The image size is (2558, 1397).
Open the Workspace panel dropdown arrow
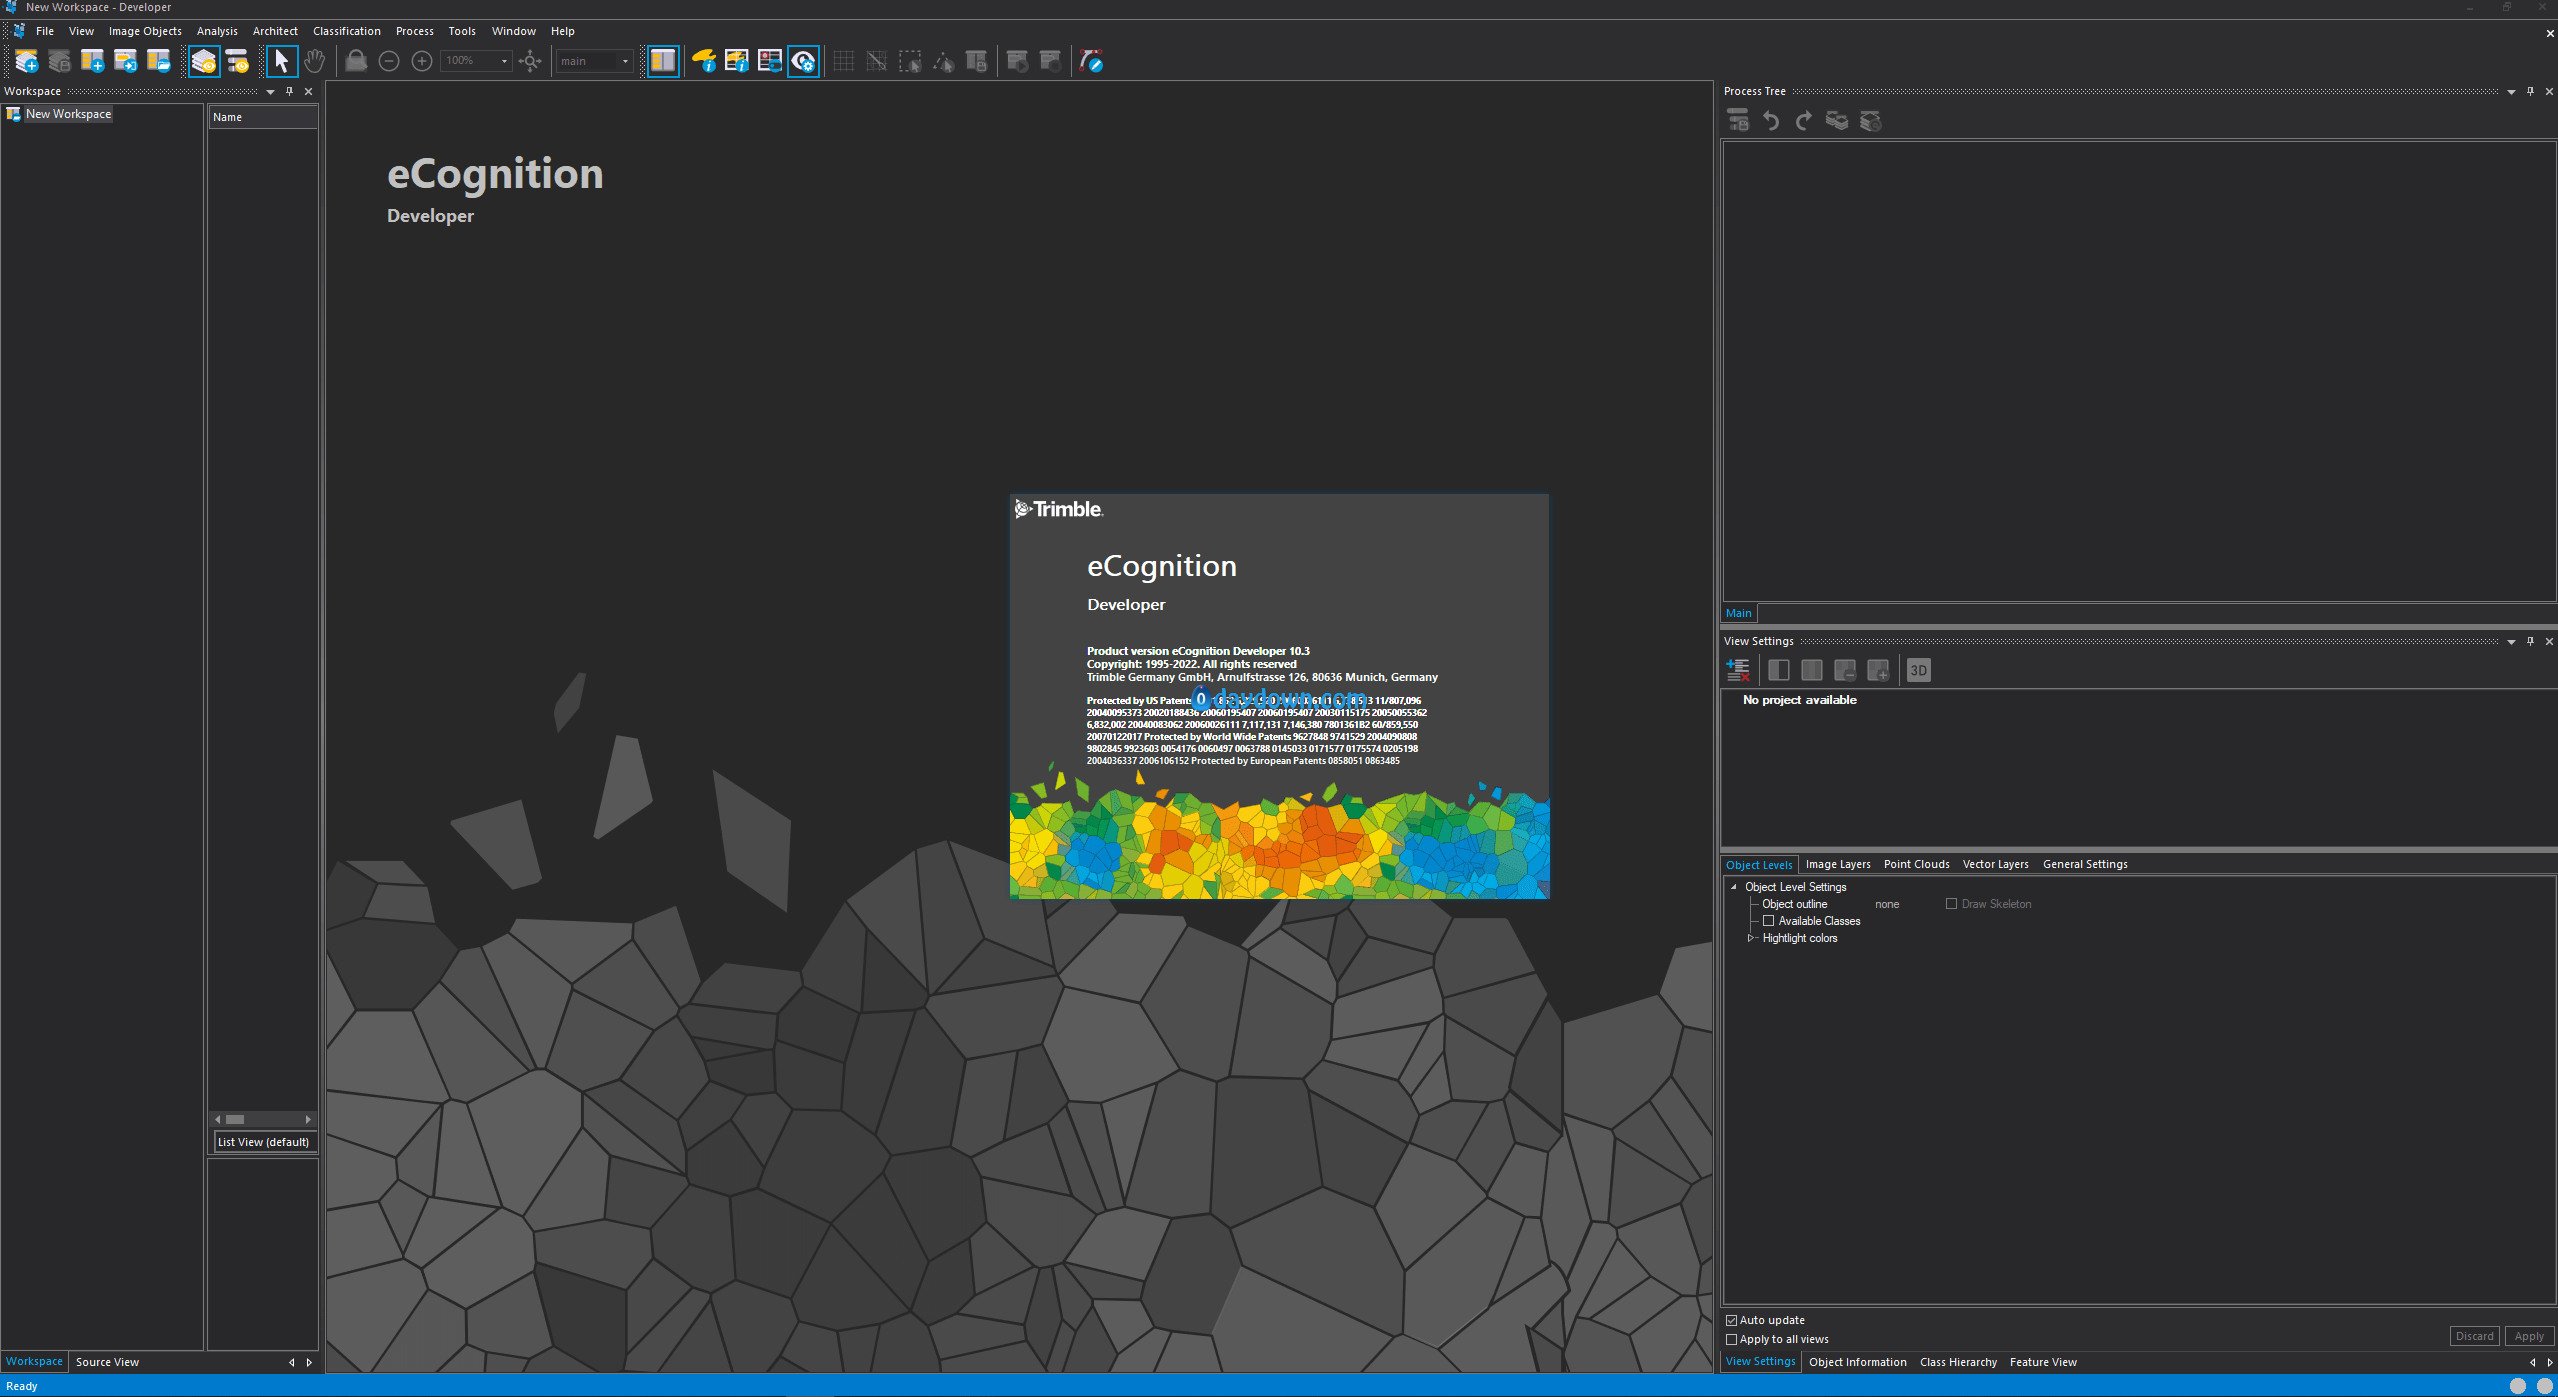270,92
